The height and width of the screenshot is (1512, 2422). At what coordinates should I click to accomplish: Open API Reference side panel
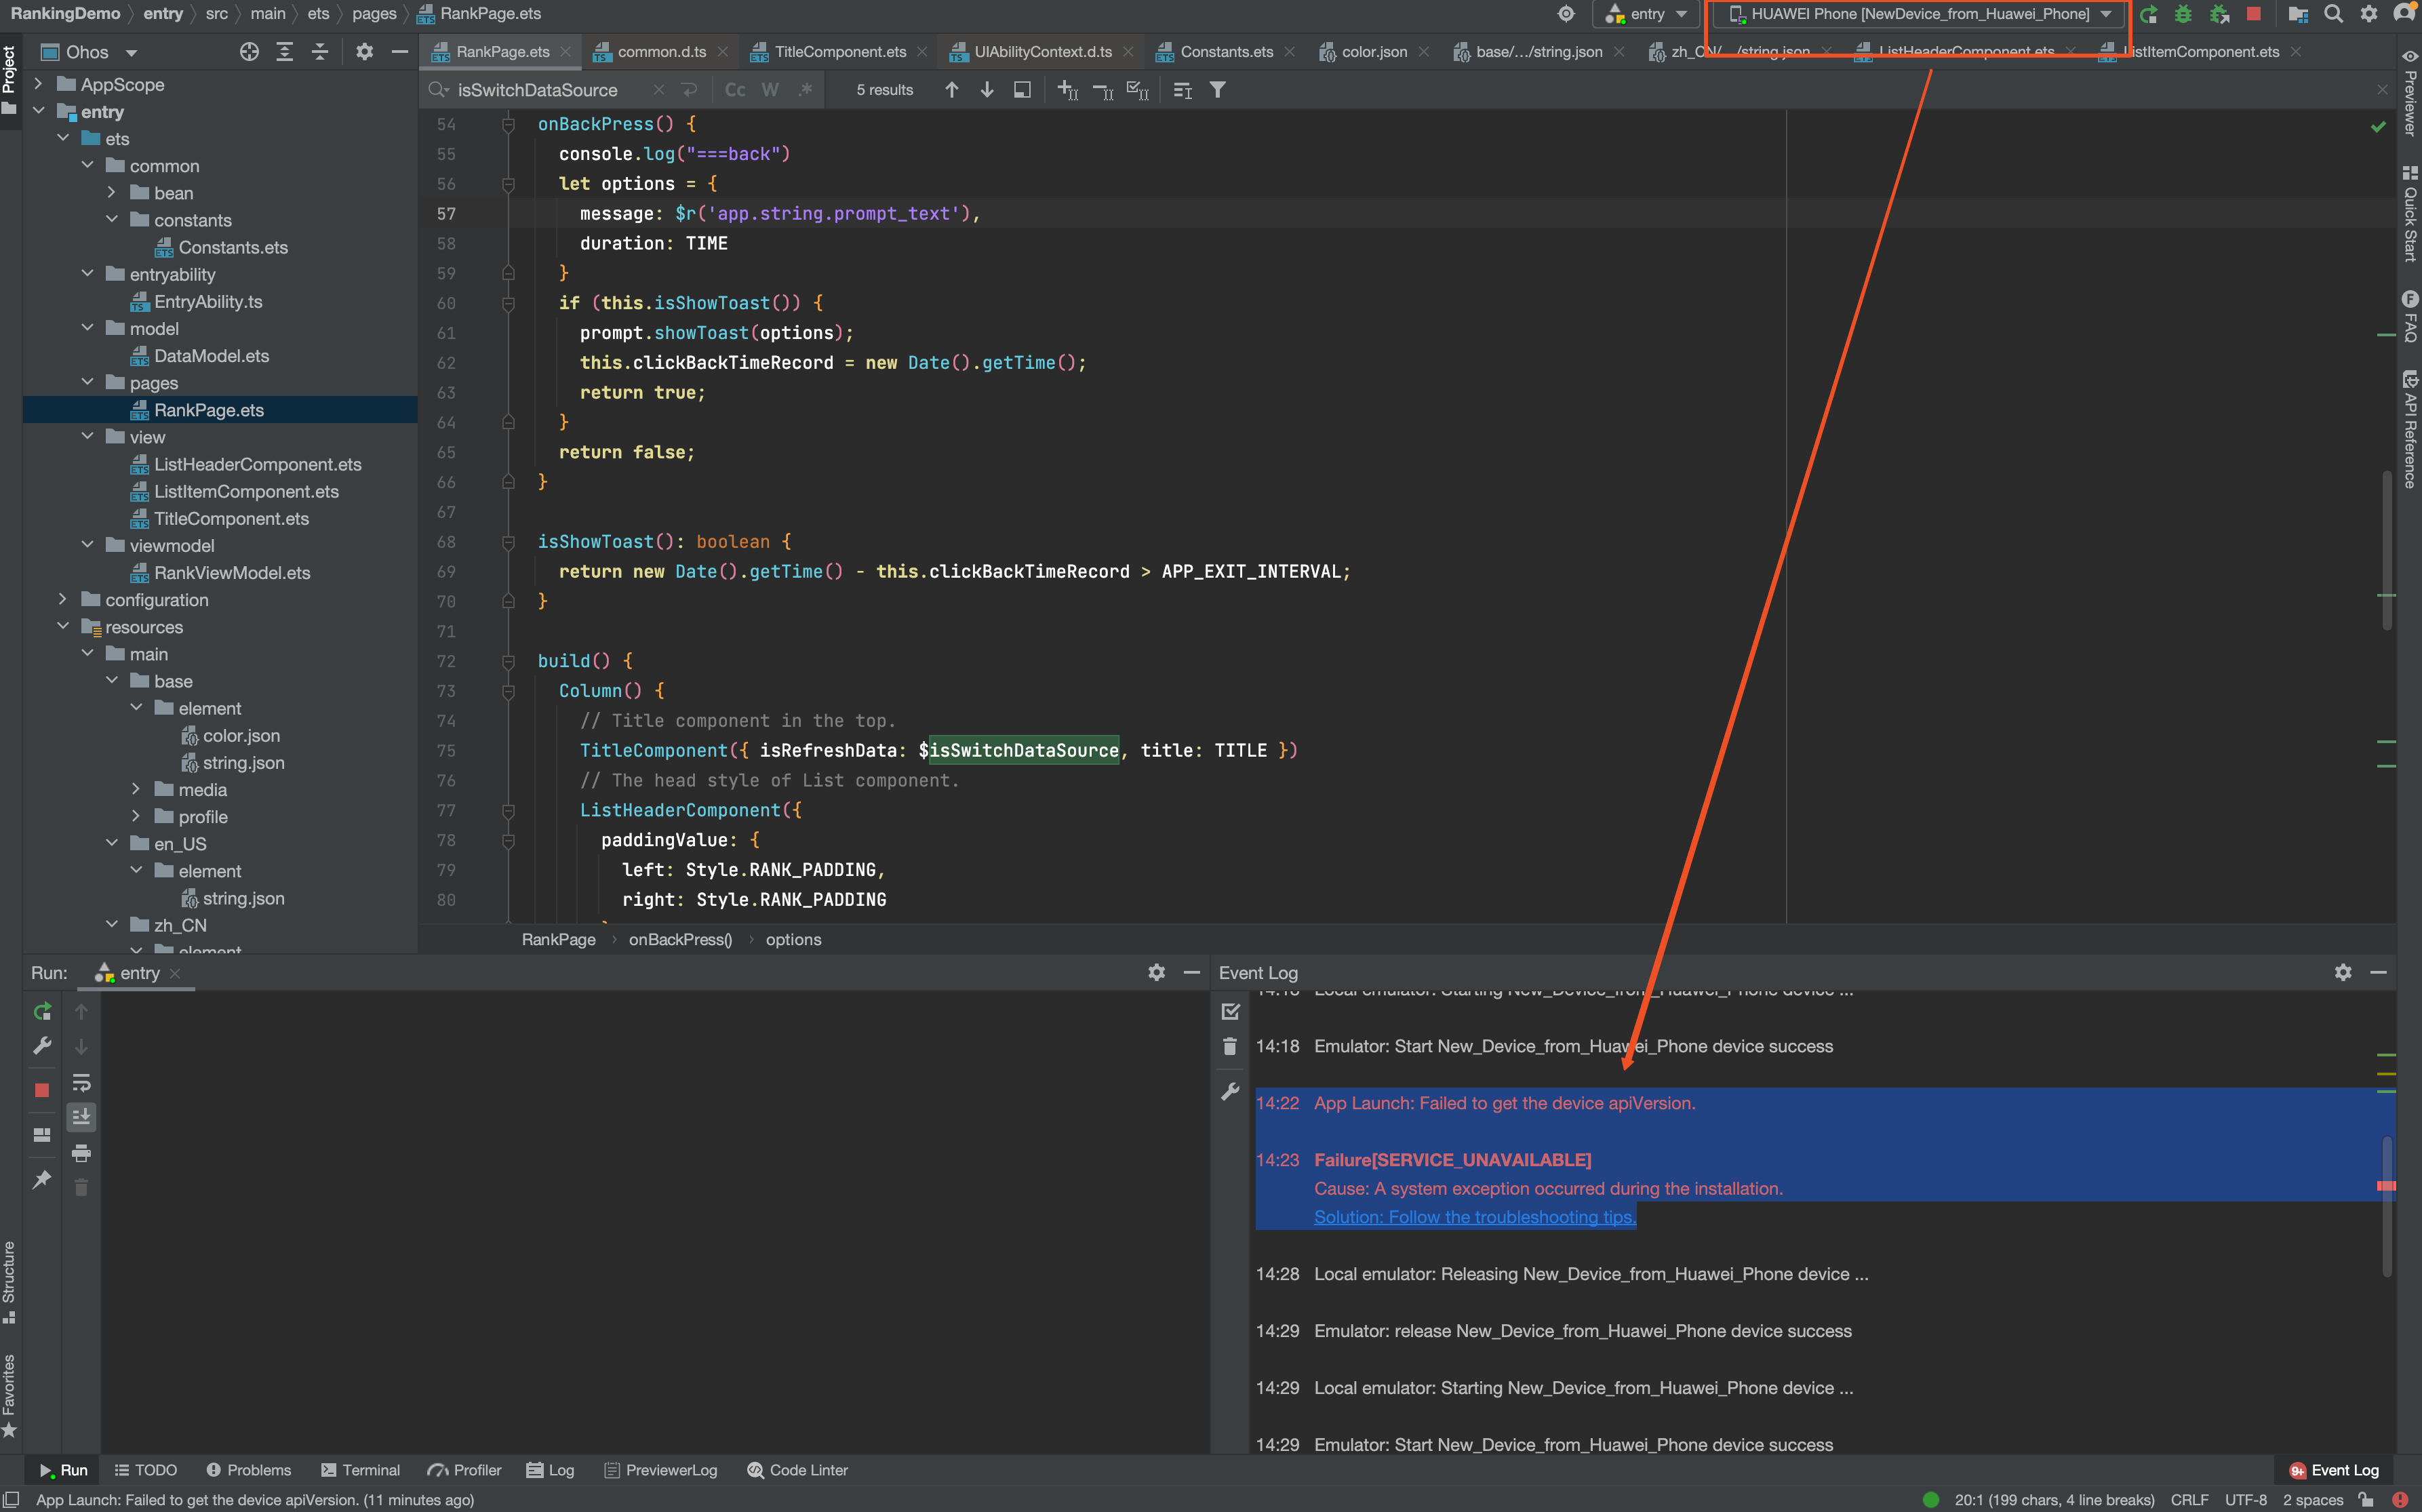click(2410, 429)
